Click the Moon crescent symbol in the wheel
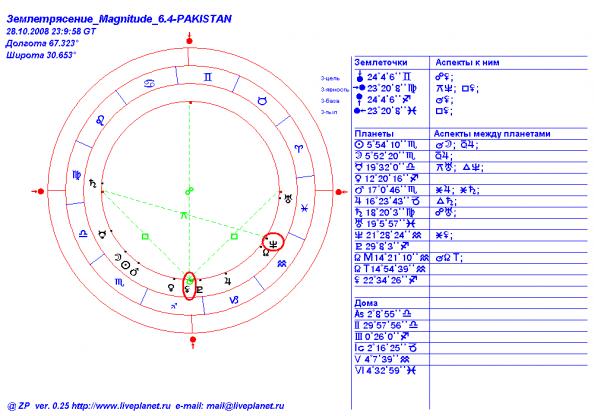 click(118, 258)
